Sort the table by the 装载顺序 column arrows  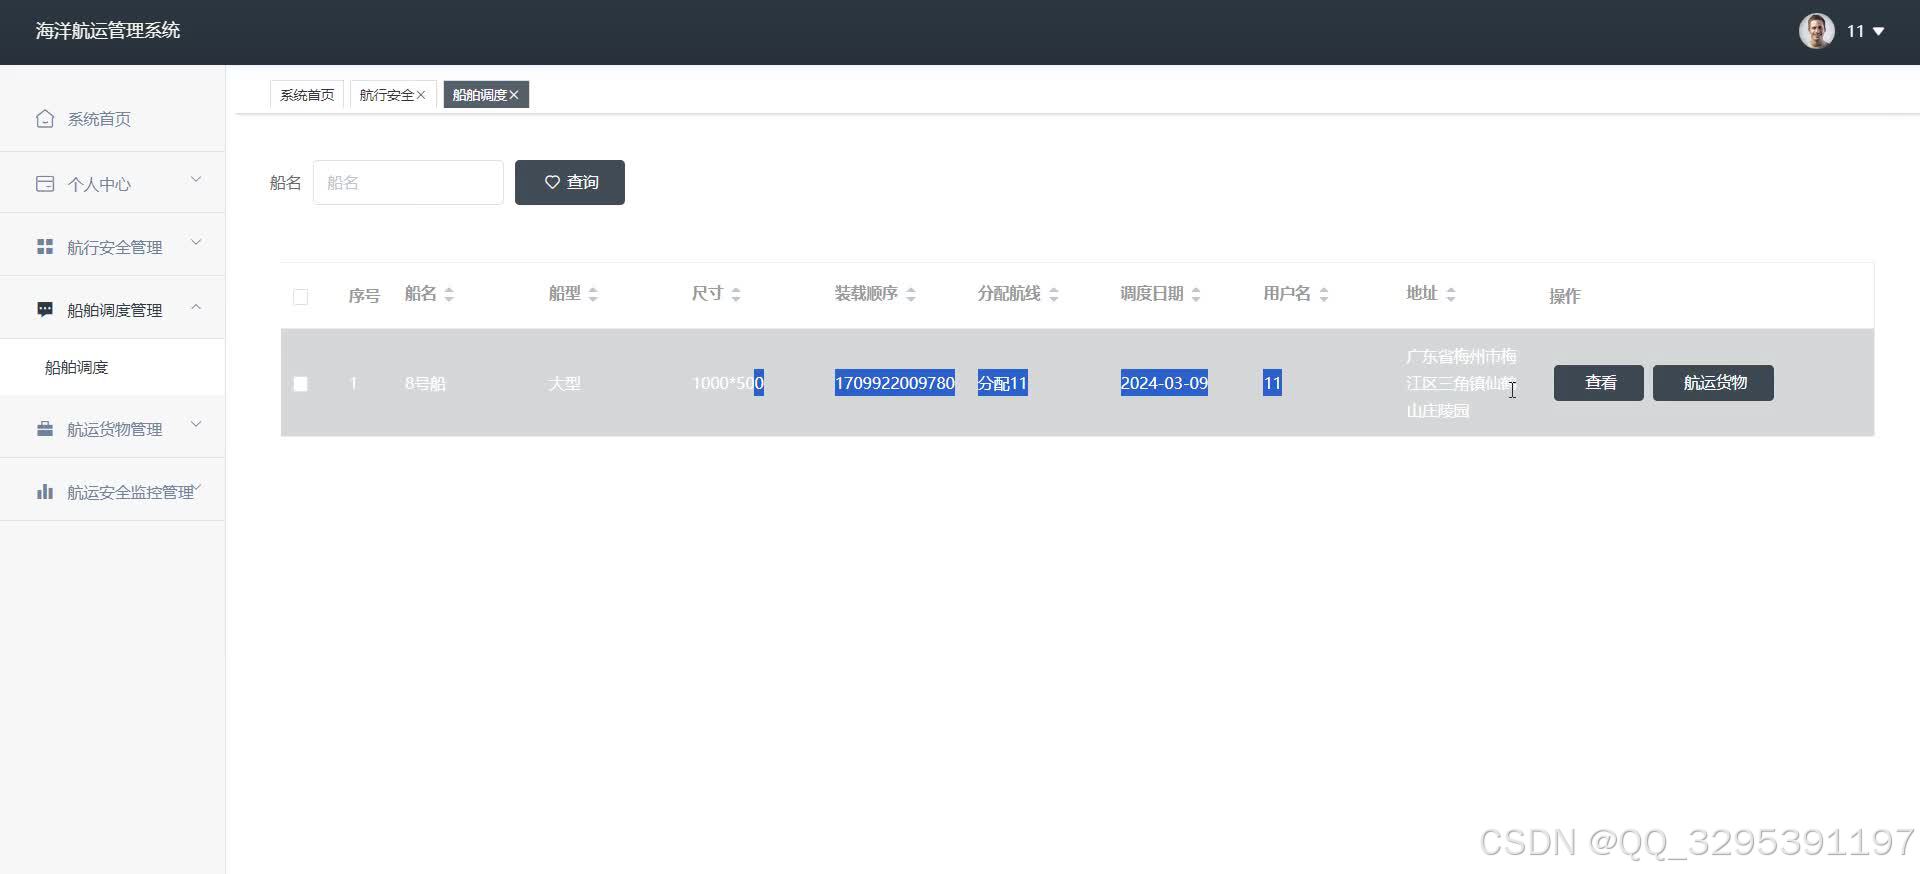(911, 294)
